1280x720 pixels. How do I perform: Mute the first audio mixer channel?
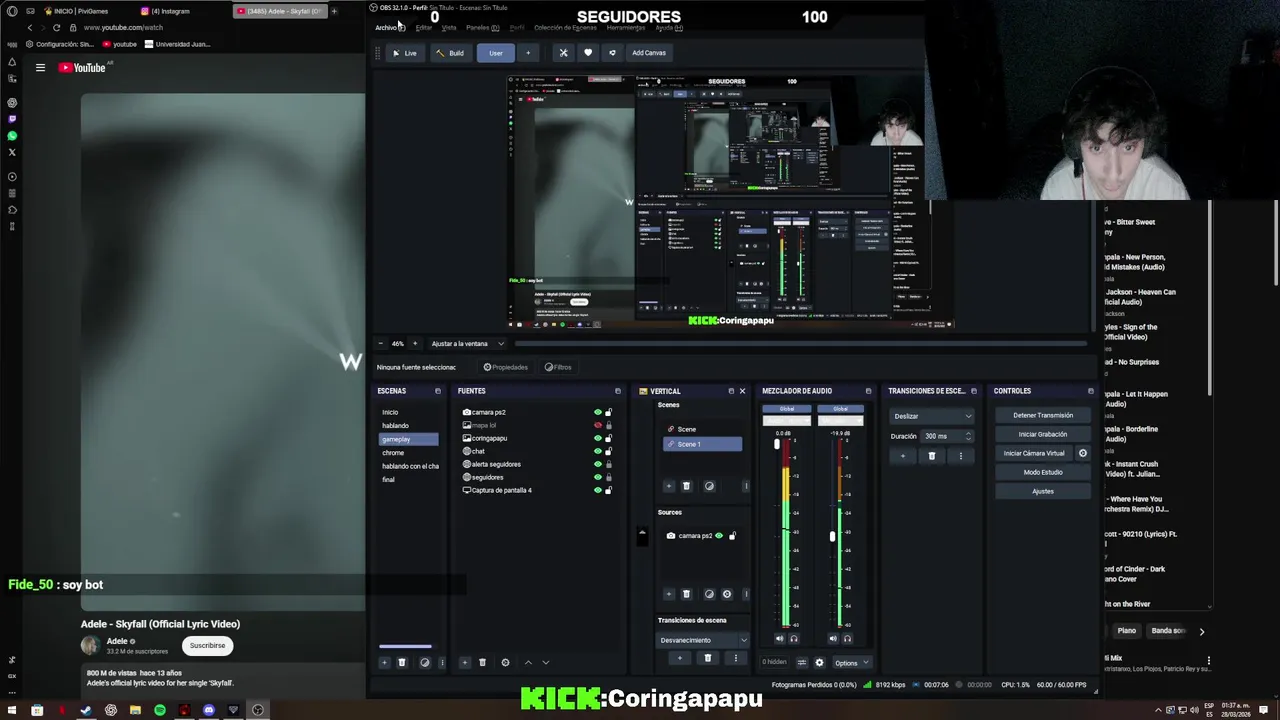[780, 638]
